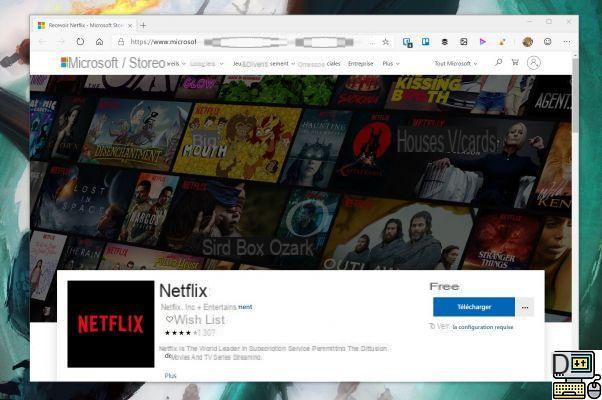The image size is (602, 400).
Task: Select the Recevoir Netflix browser tab
Action: 84,25
